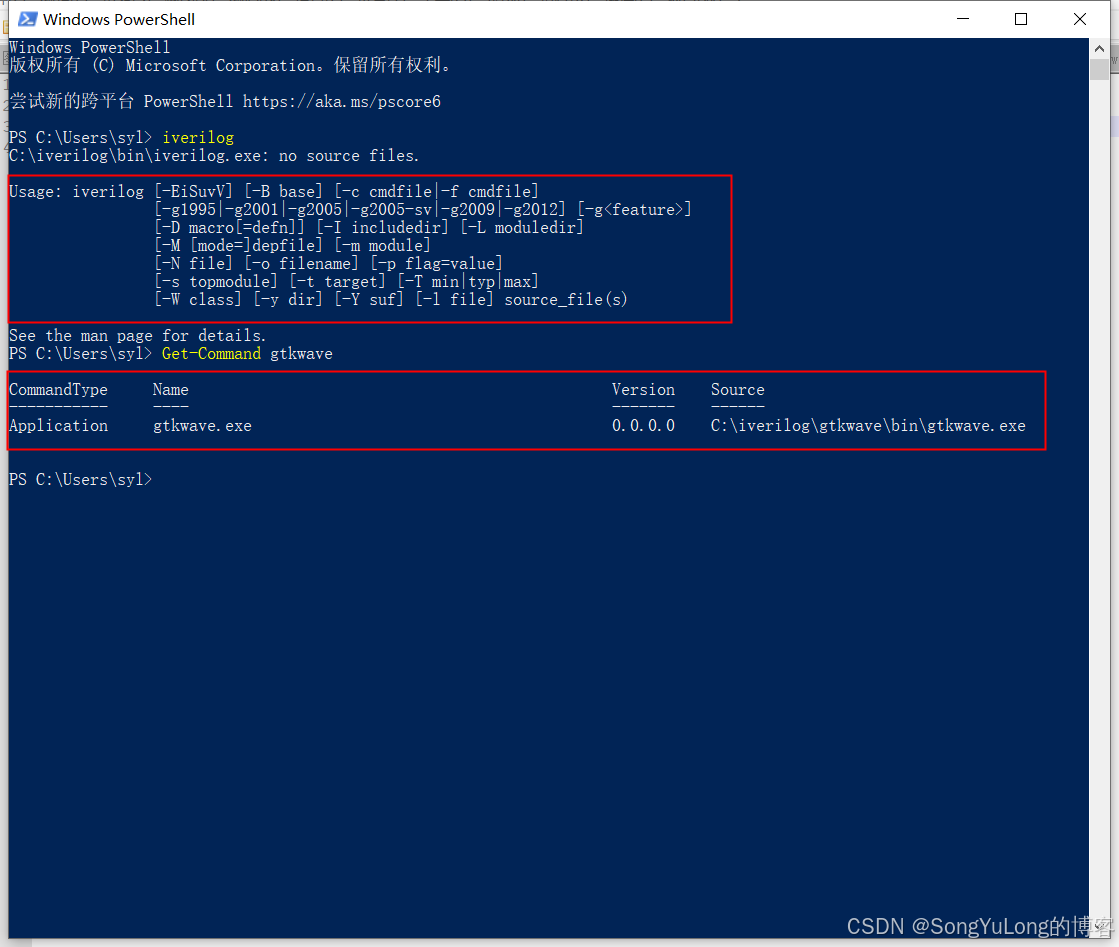Click the 'CommandType' column header

click(x=59, y=390)
